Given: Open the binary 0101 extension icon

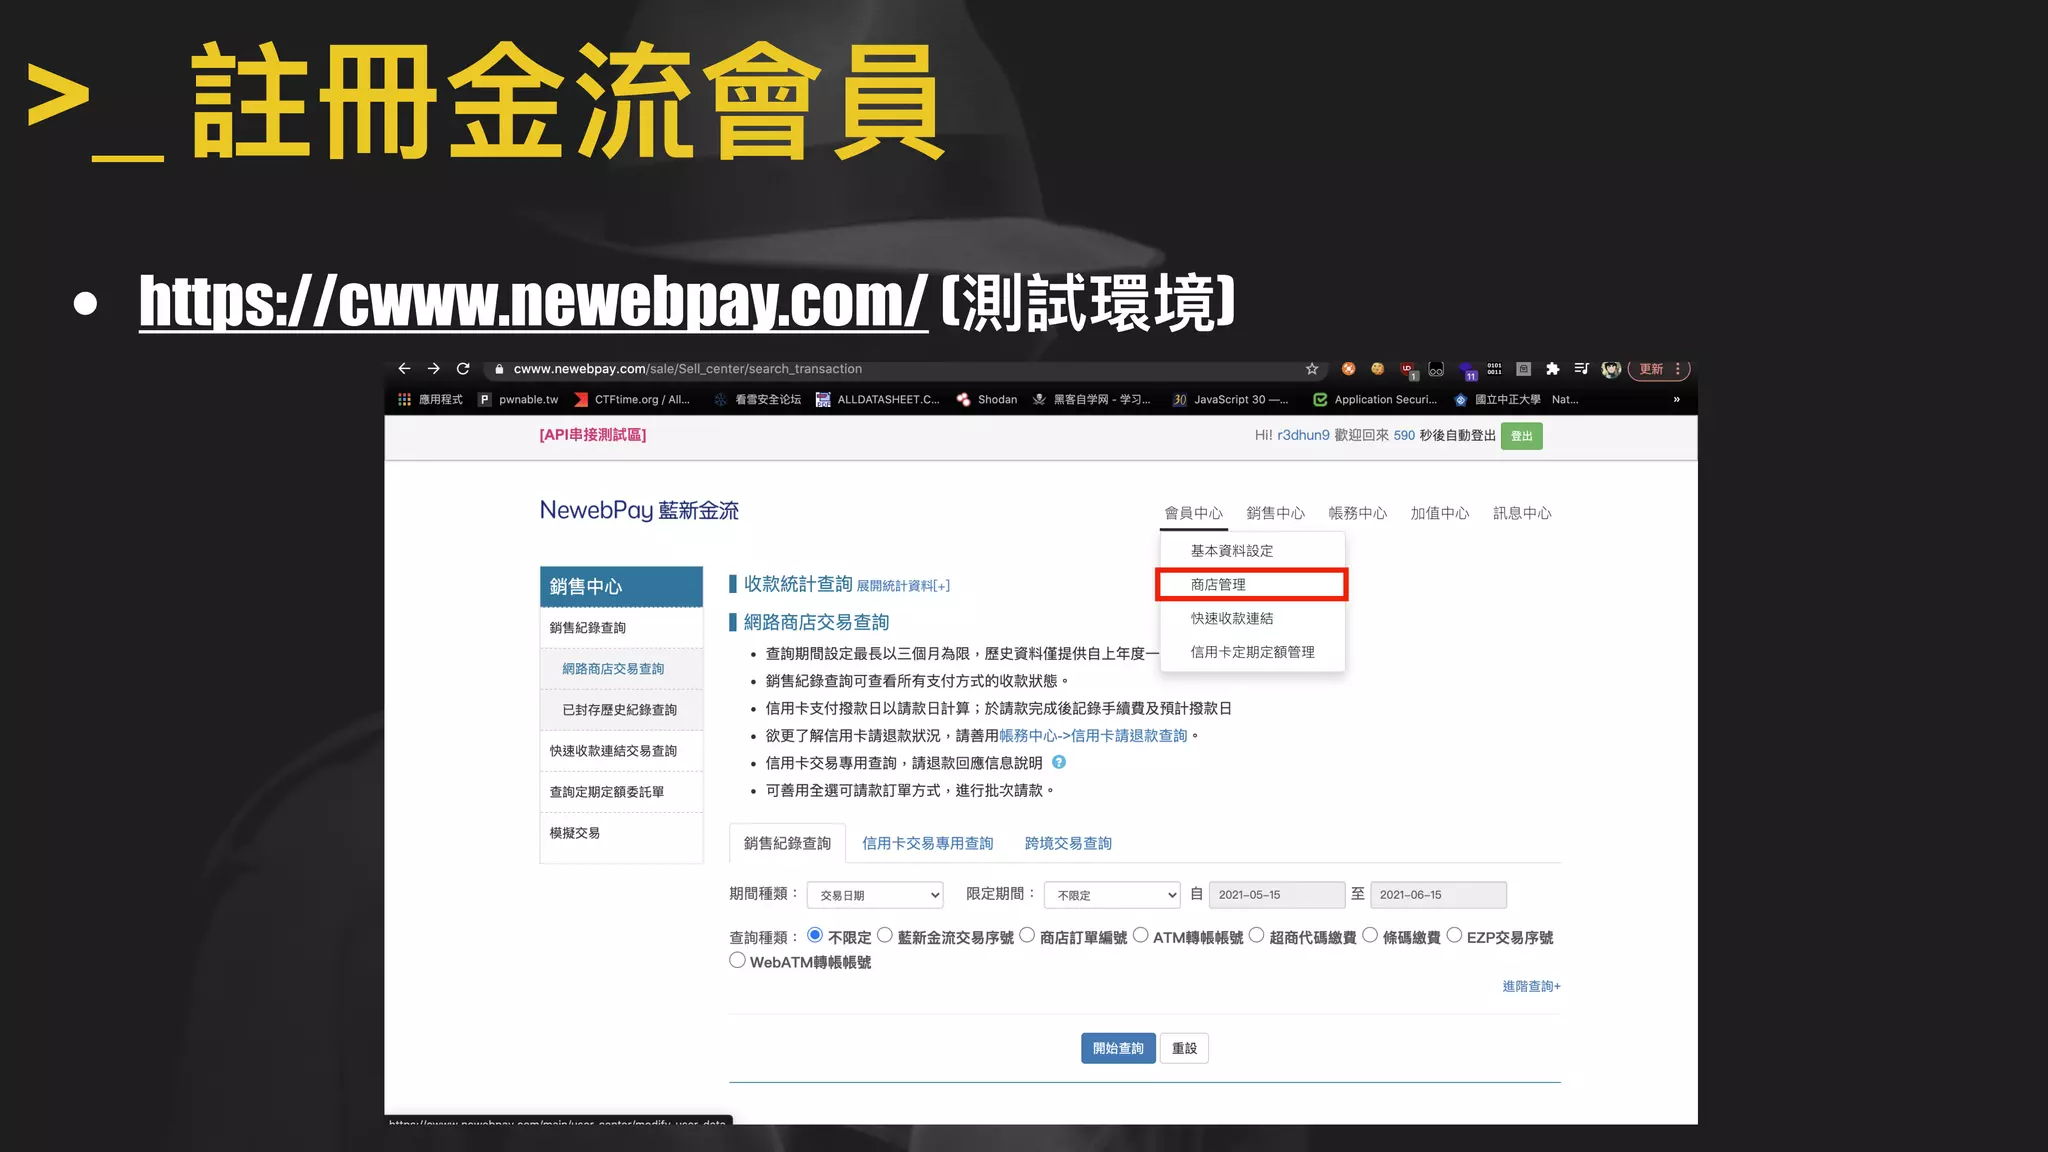Looking at the screenshot, I should 1494,369.
